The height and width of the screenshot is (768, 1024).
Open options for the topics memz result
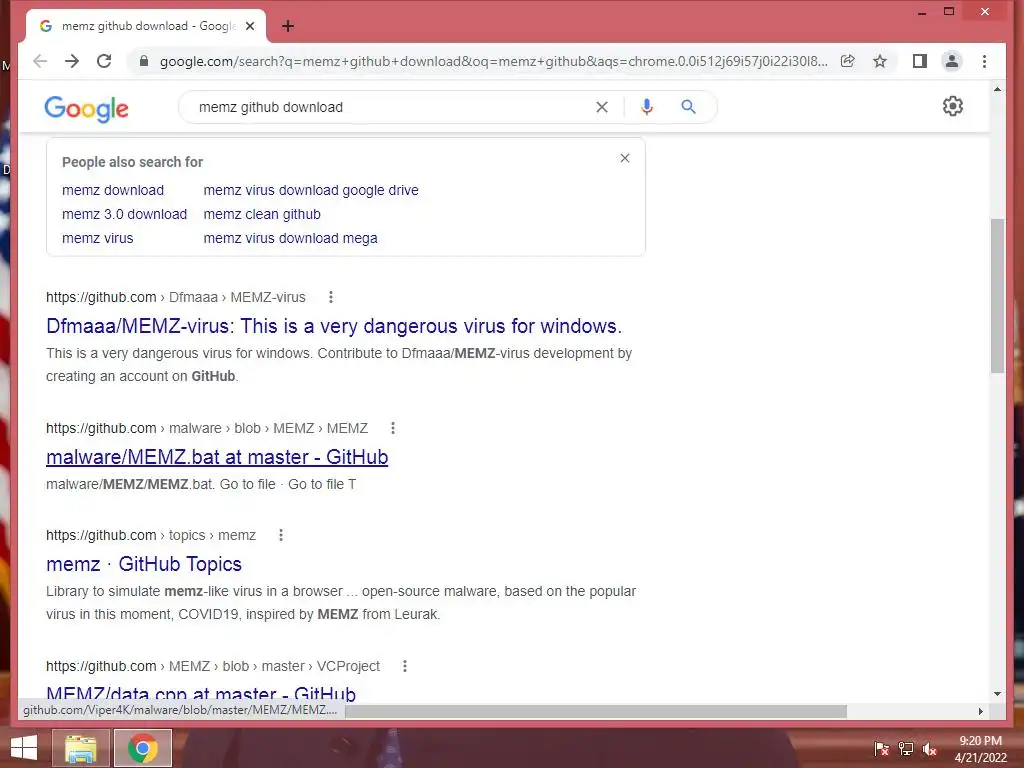[281, 536]
